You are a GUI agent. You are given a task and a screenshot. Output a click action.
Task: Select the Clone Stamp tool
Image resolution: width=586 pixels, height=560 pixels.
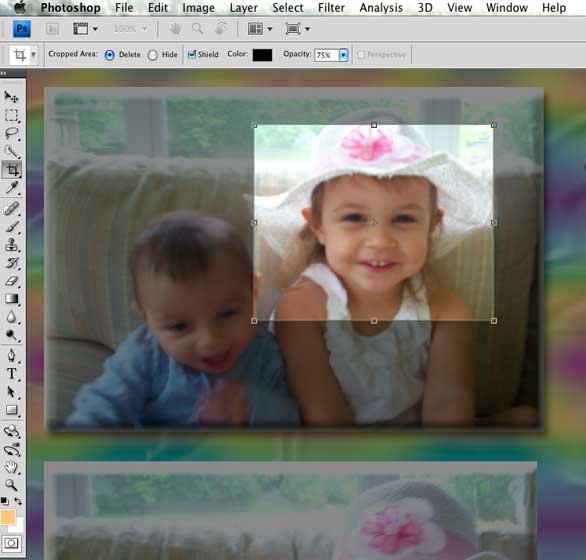coord(11,245)
